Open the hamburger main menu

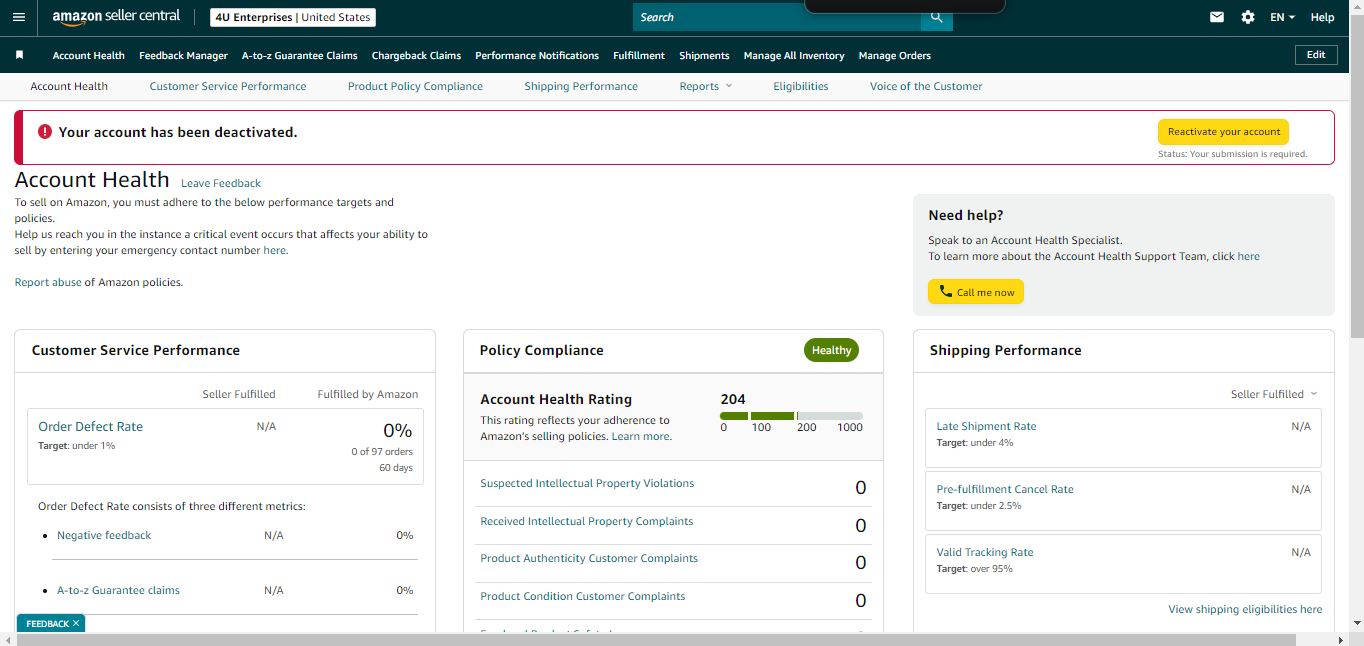pos(19,17)
